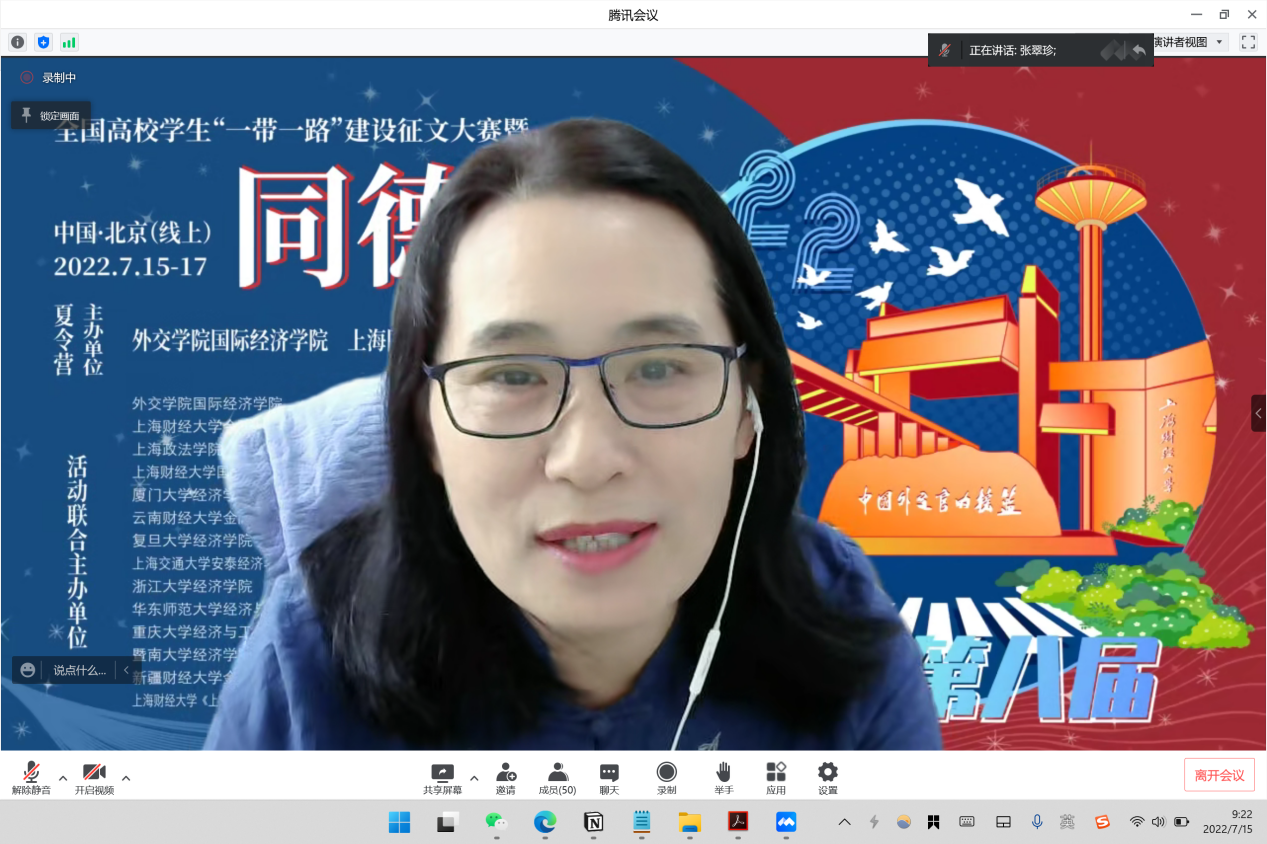Open the 成员(50) members list
The height and width of the screenshot is (844, 1267).
[x=557, y=777]
